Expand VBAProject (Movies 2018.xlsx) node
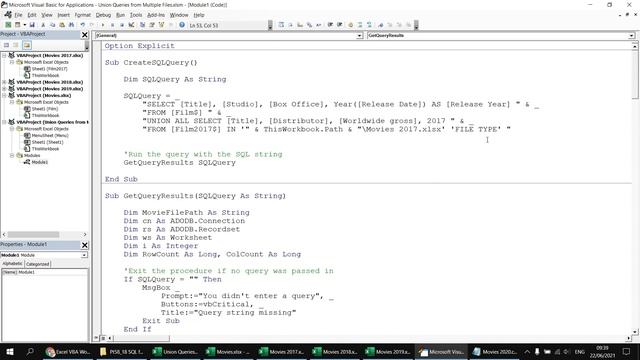 (x=4, y=82)
